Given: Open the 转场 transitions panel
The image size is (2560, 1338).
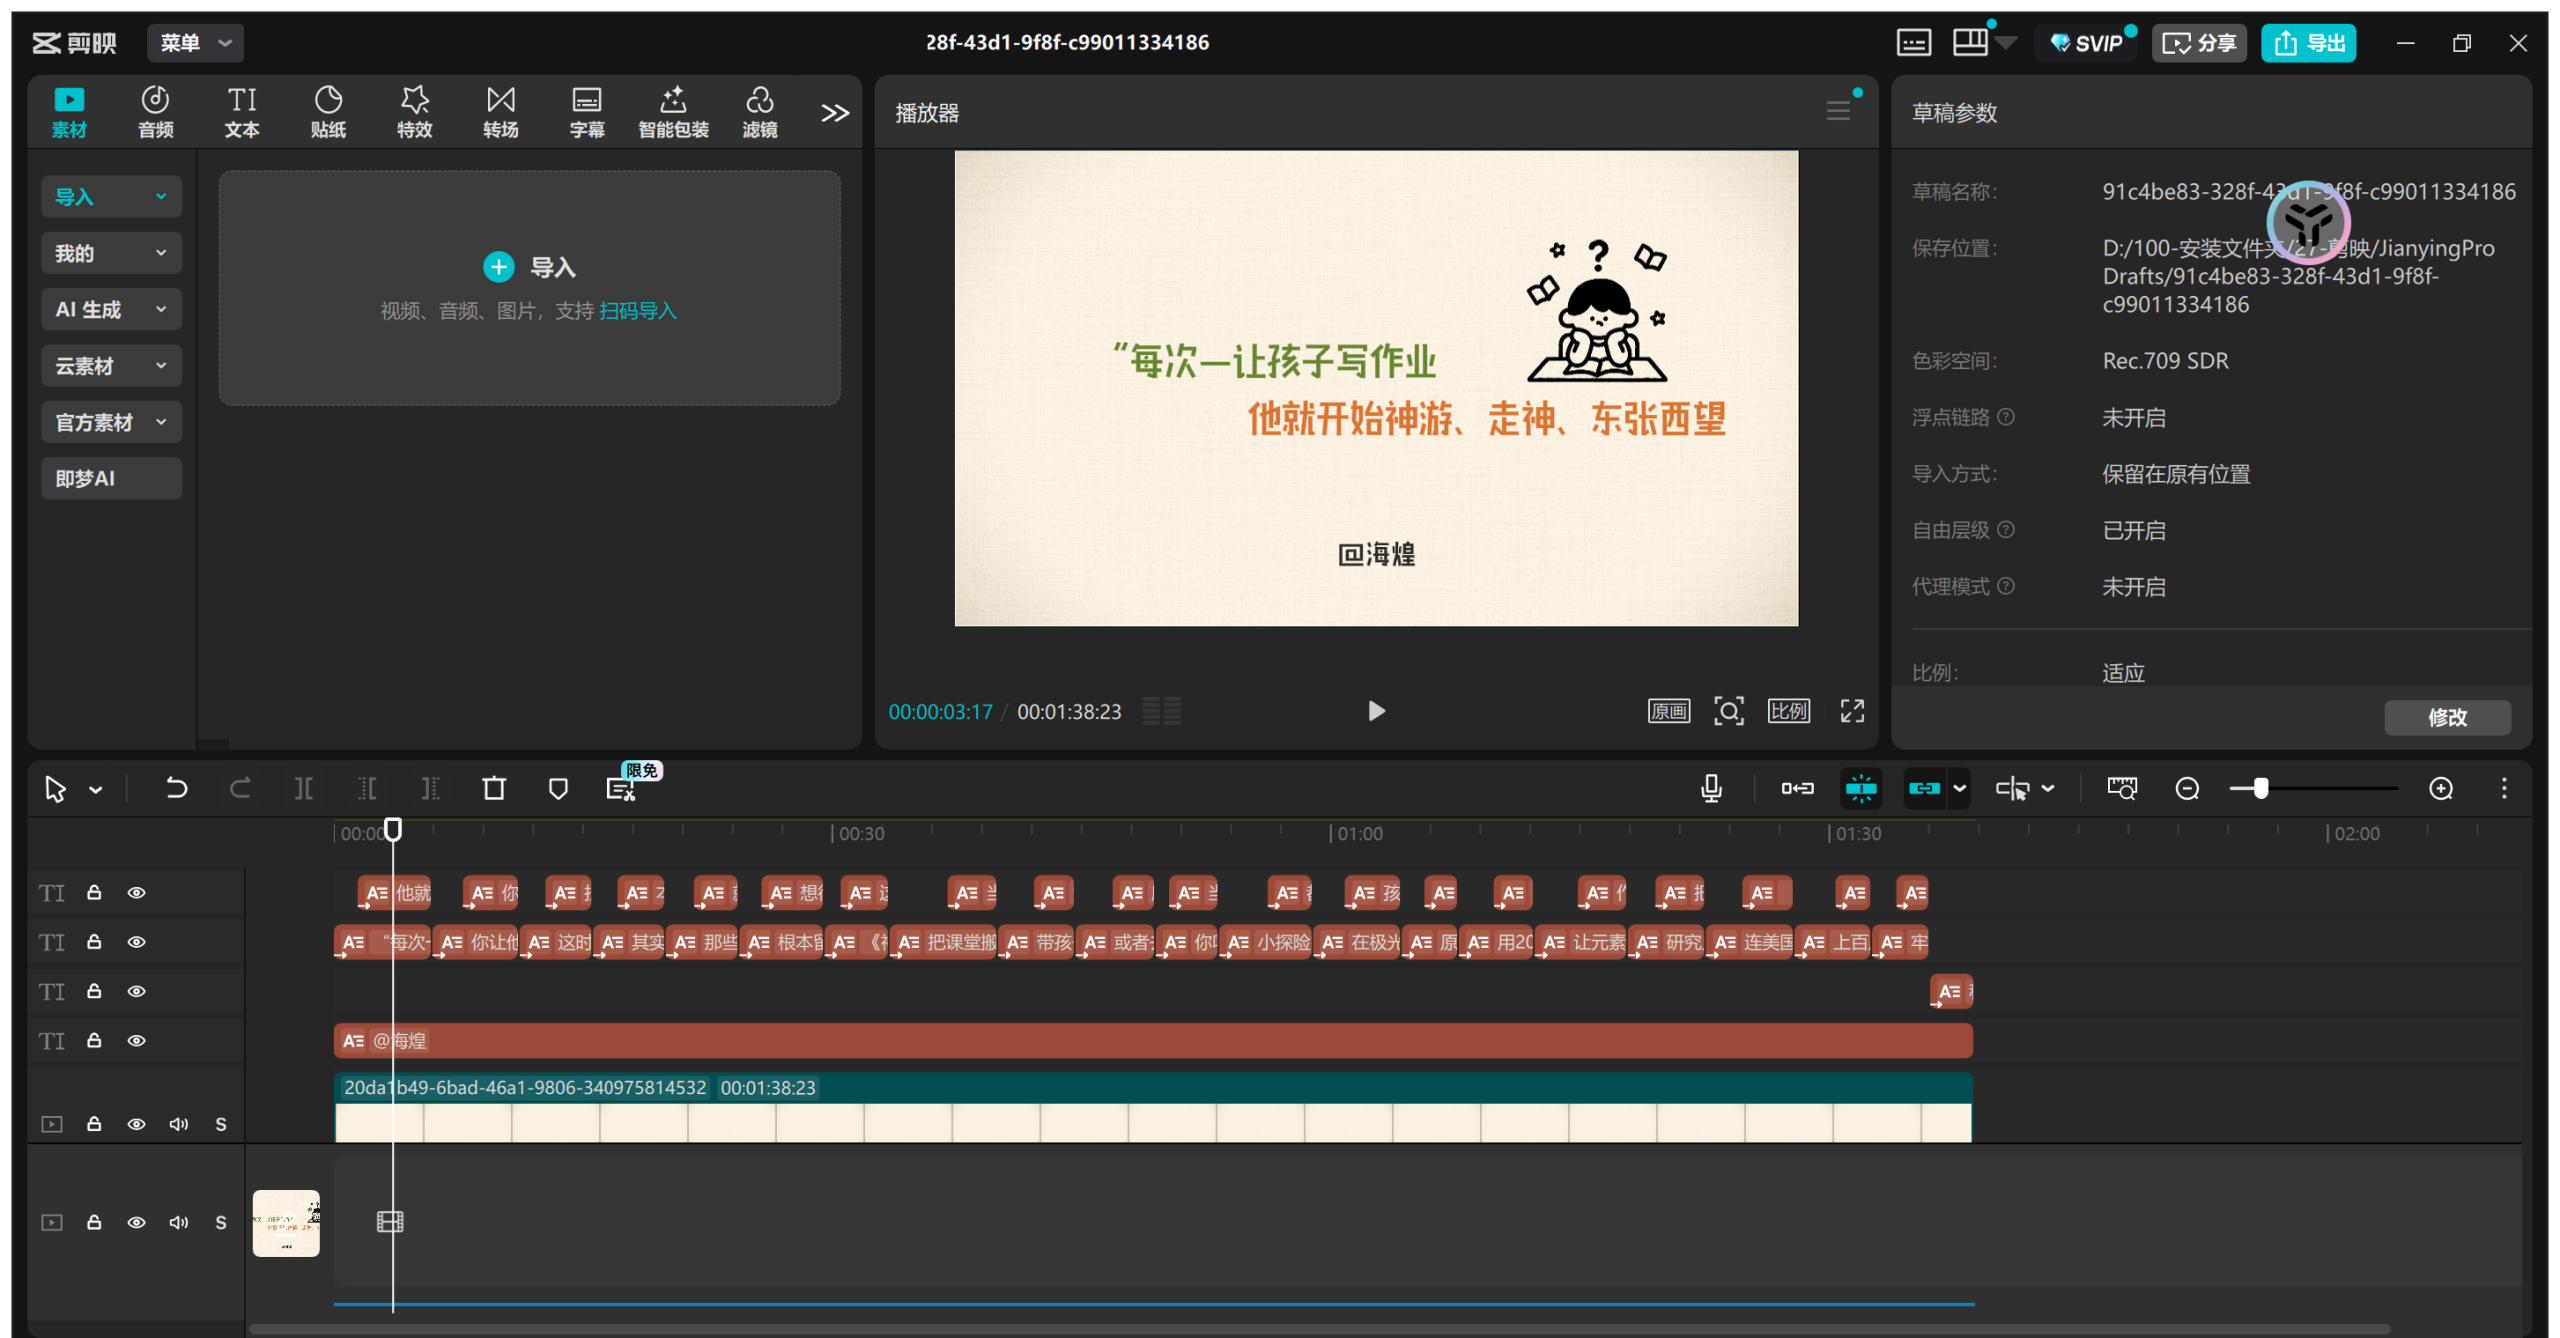Looking at the screenshot, I should click(500, 112).
